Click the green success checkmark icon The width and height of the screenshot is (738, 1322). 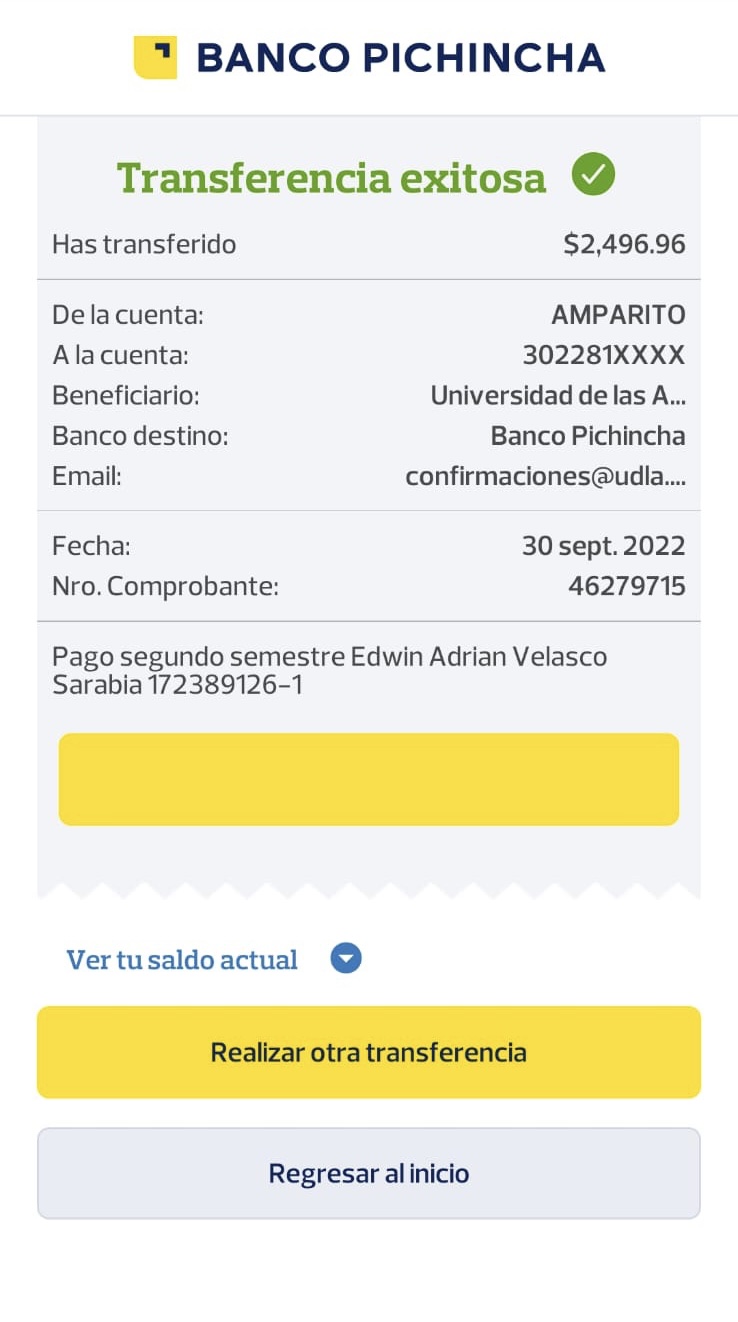coord(593,175)
